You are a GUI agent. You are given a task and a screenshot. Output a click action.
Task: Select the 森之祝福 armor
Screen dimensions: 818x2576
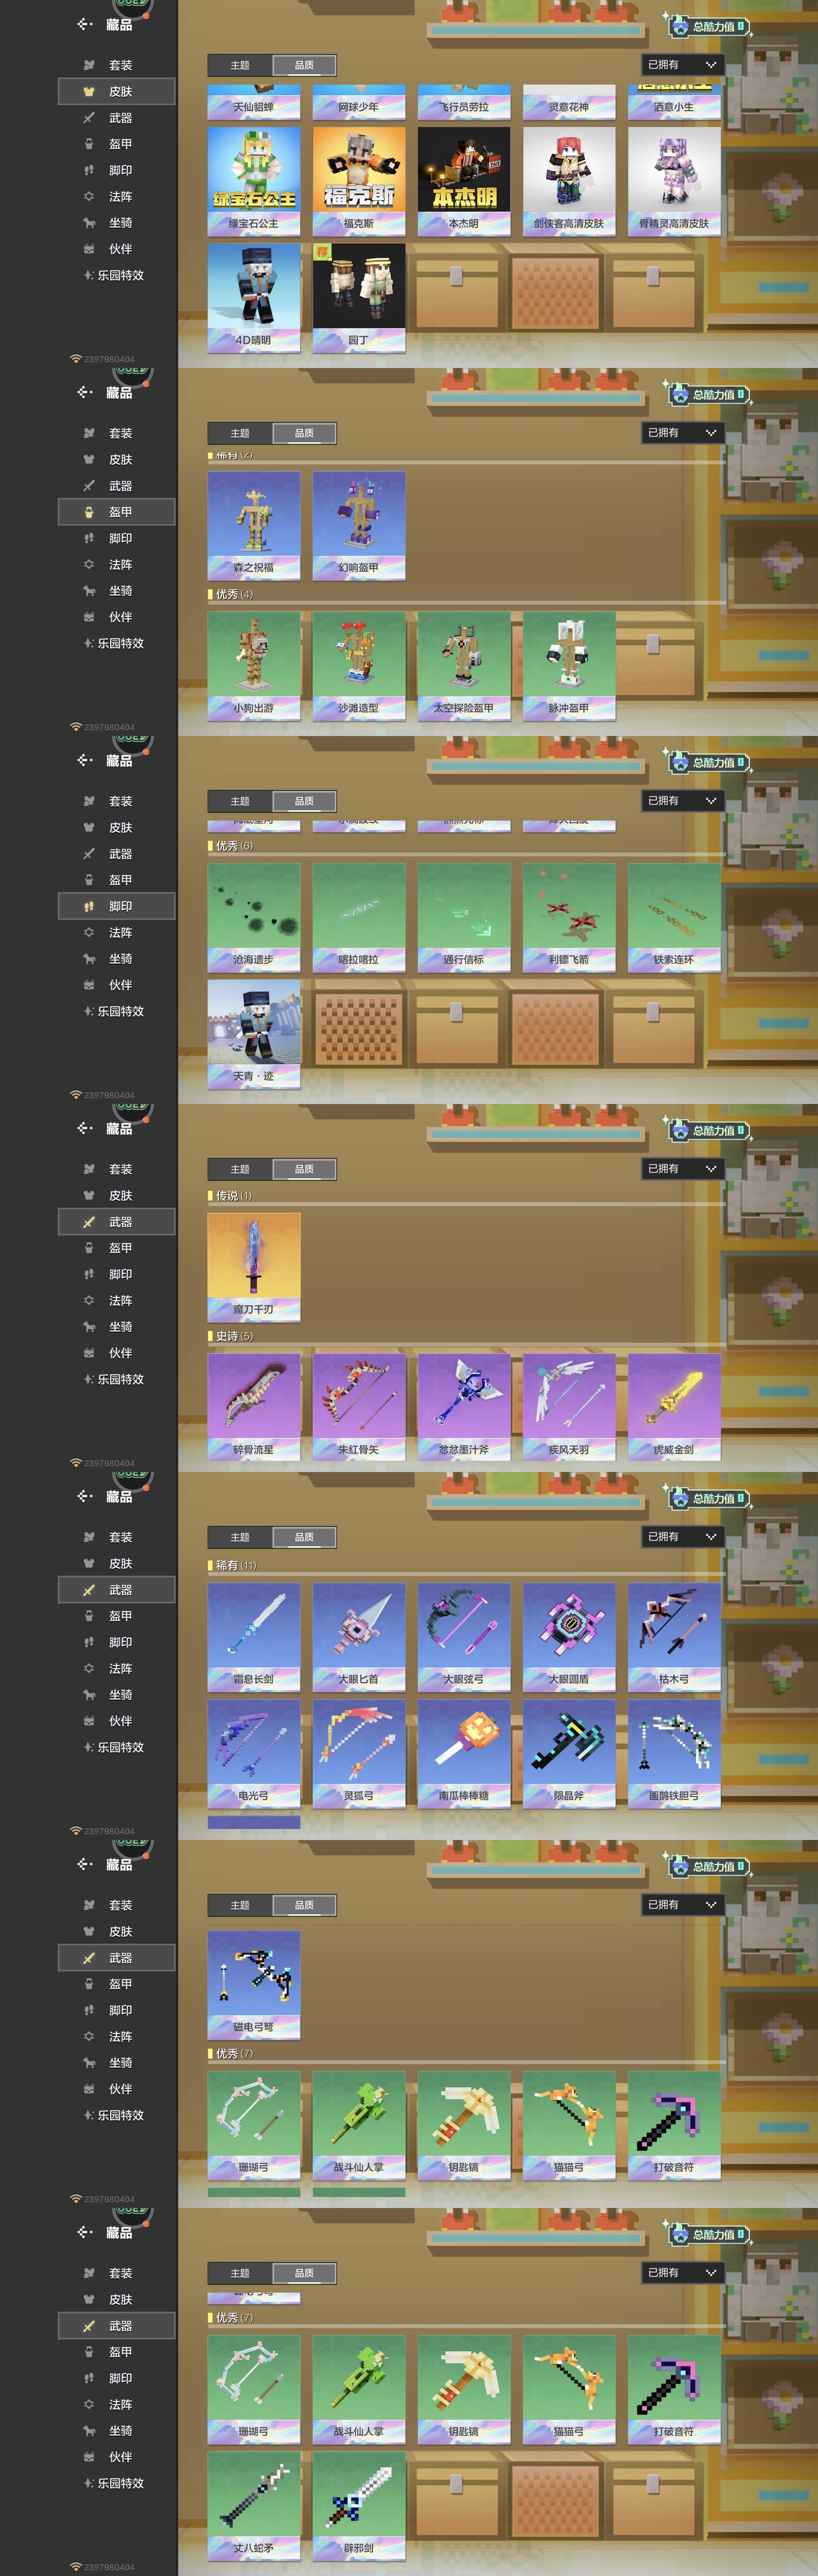click(254, 525)
